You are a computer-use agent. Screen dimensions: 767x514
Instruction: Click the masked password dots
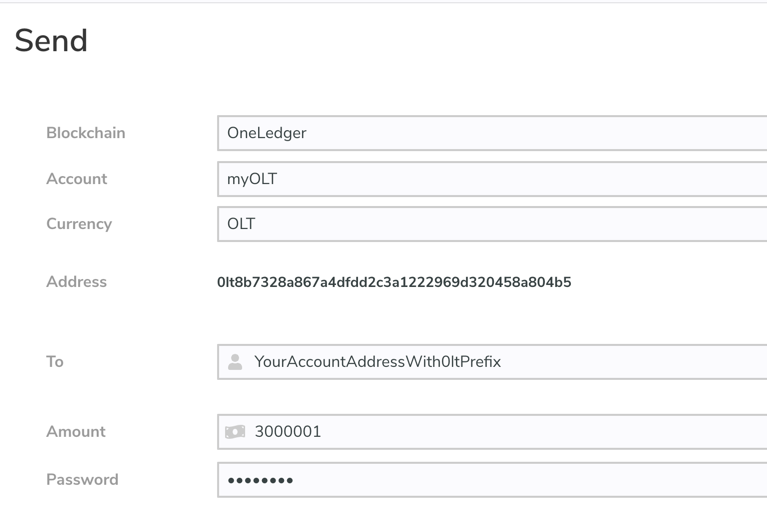tap(260, 481)
